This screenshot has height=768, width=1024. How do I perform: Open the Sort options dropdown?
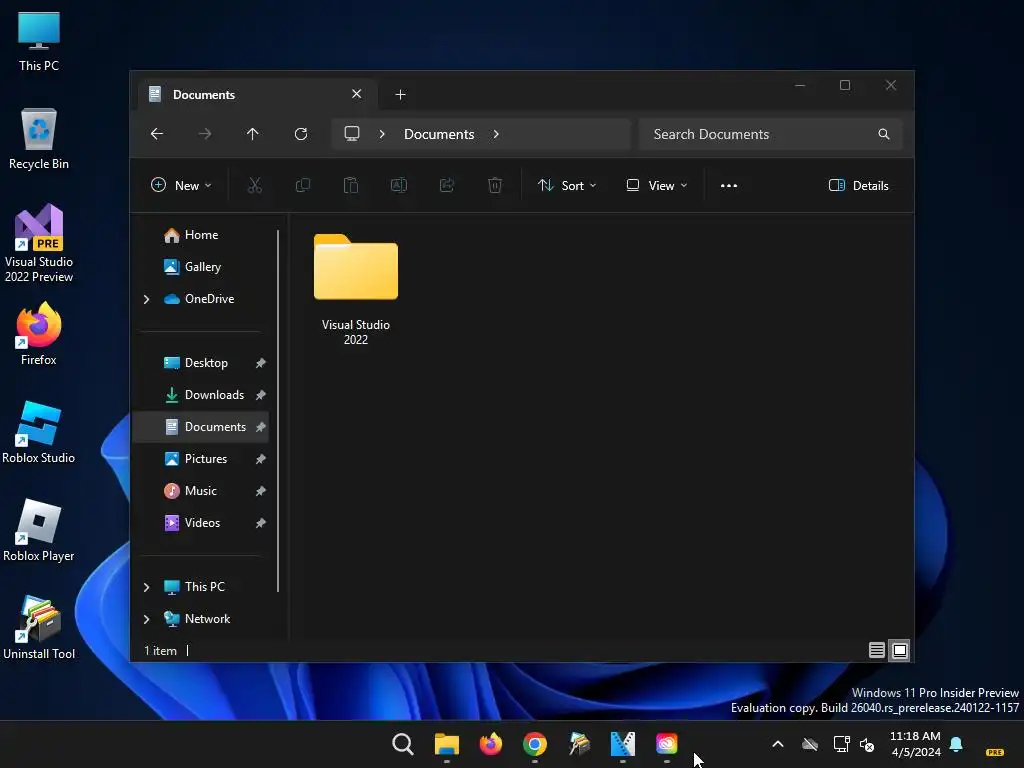coord(567,185)
